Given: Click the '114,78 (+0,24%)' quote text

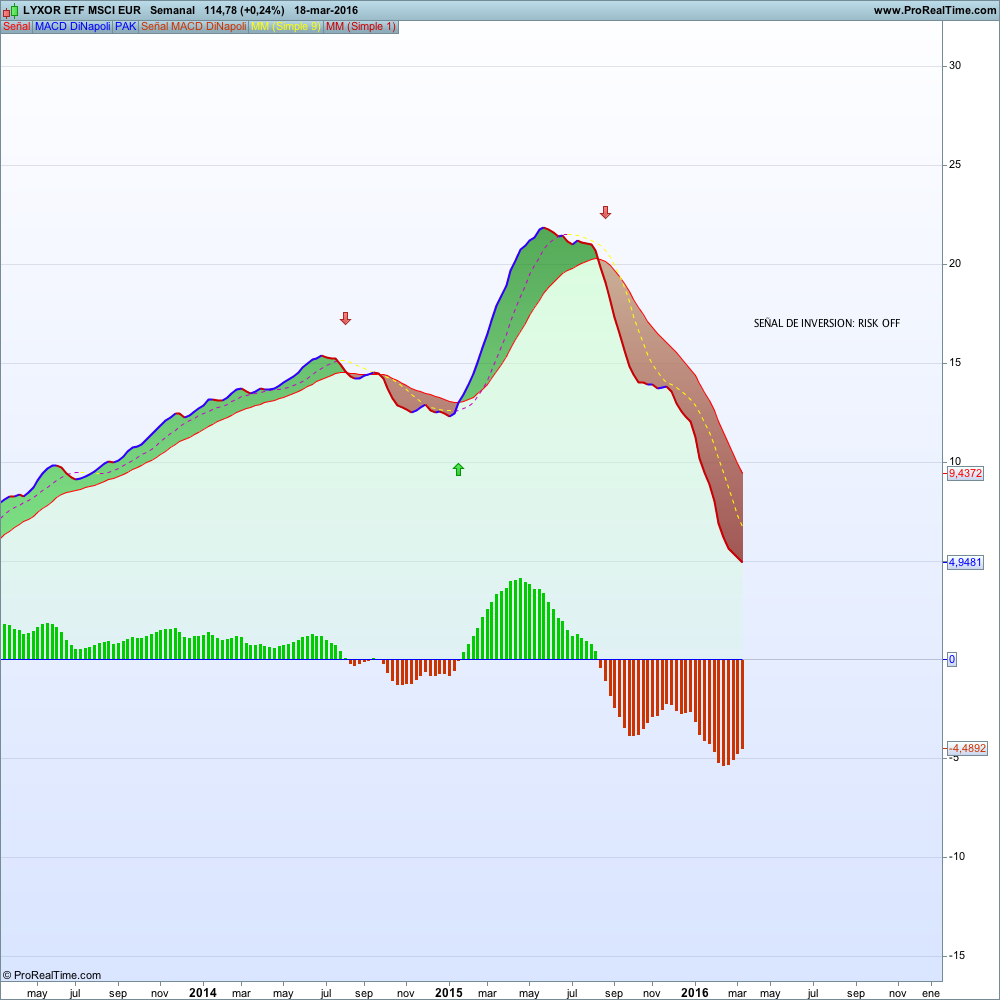Looking at the screenshot, I should pos(244,10).
